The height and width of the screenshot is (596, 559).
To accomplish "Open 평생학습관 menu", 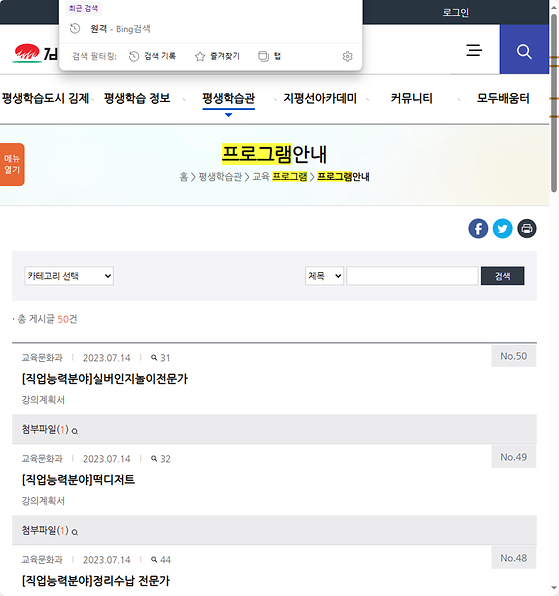I will pos(228,99).
